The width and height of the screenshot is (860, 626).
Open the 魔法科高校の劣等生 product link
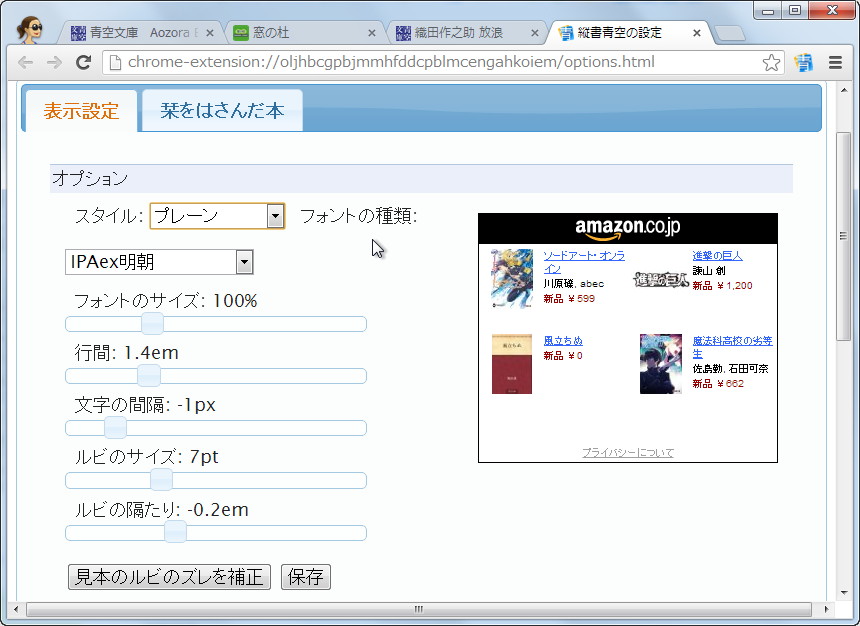click(x=732, y=347)
